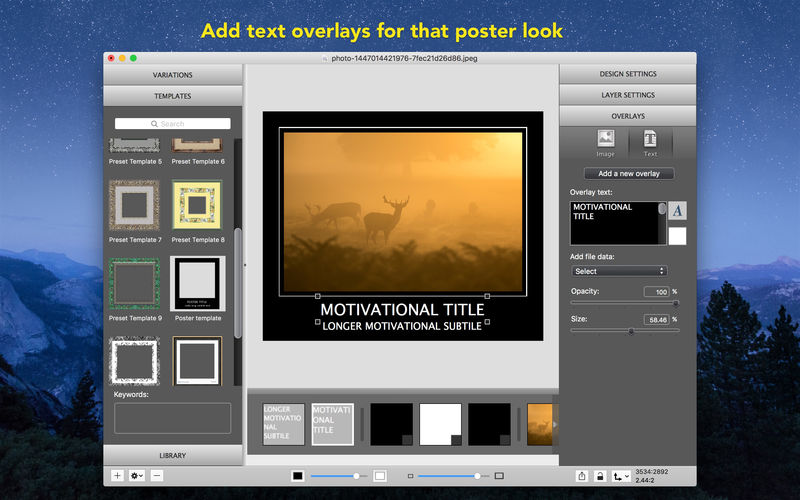
Task: Select the Poster template thumbnail
Action: point(197,284)
